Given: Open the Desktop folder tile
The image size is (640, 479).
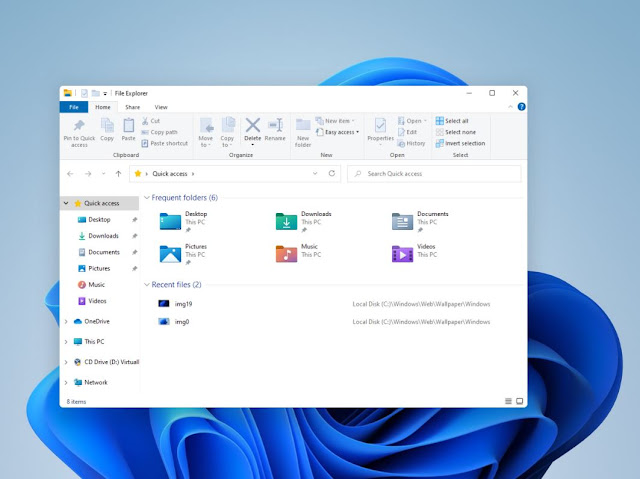Looking at the screenshot, I should (x=183, y=222).
